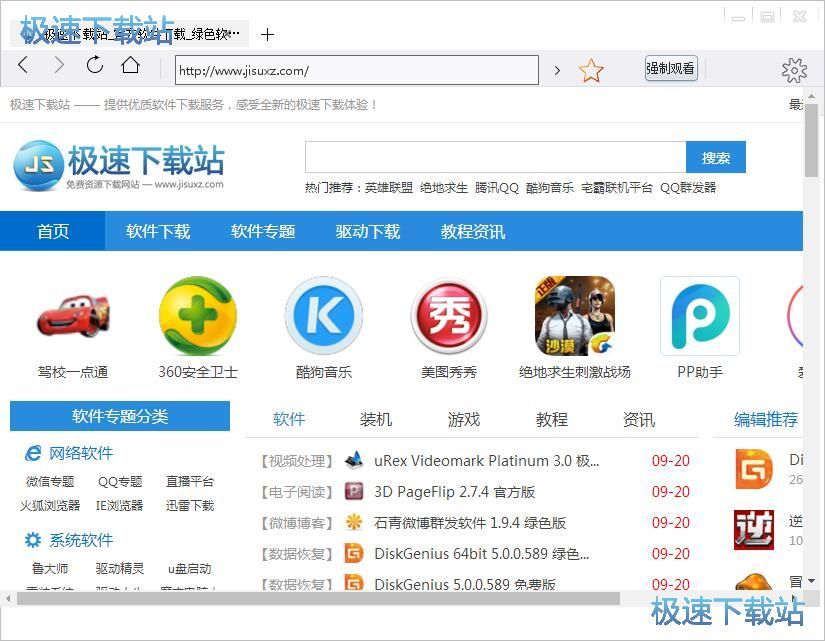Switch to the 教程 tab
825x641 pixels.
pyautogui.click(x=551, y=419)
